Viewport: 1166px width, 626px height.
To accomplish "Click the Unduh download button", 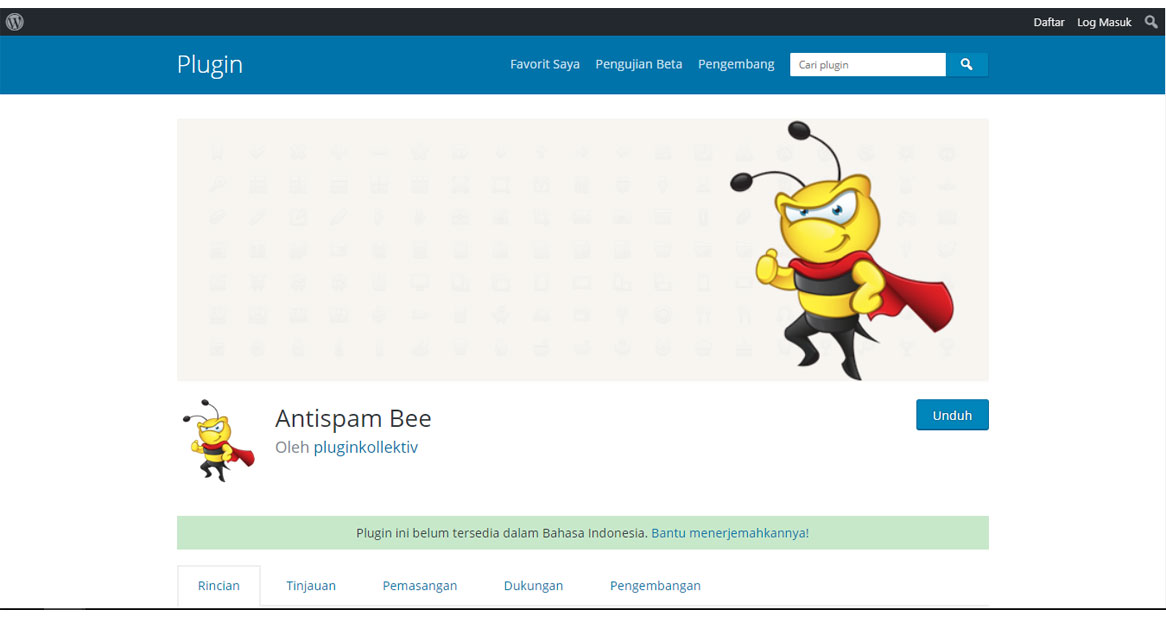I will click(951, 414).
